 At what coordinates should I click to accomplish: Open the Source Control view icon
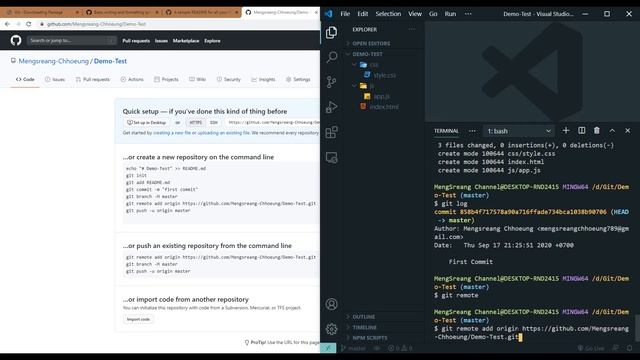click(331, 82)
